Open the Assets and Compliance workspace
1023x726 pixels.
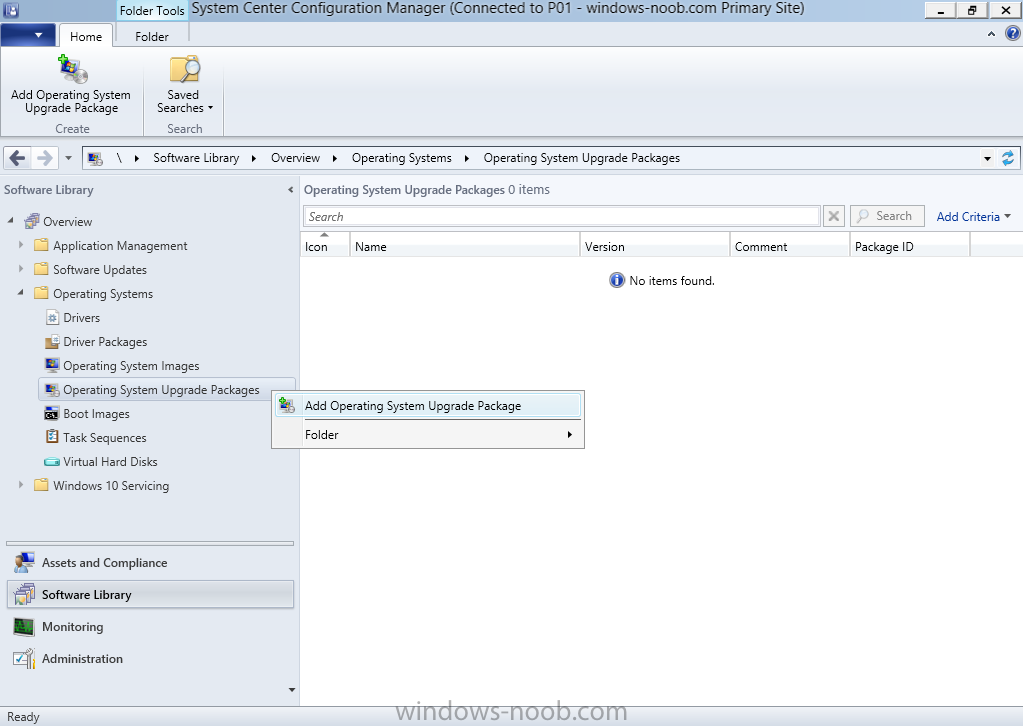(x=150, y=562)
